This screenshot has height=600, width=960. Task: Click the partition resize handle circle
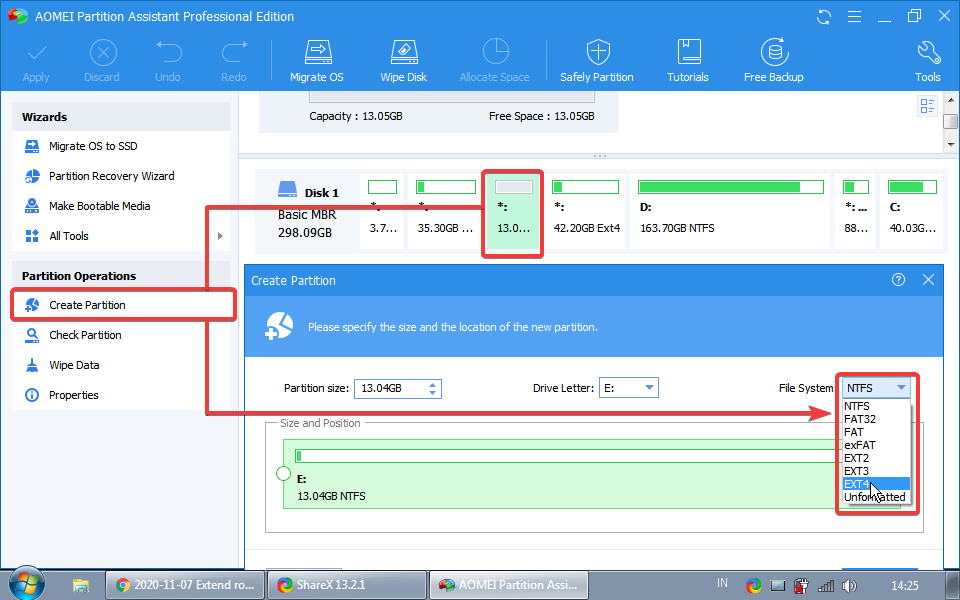click(283, 473)
